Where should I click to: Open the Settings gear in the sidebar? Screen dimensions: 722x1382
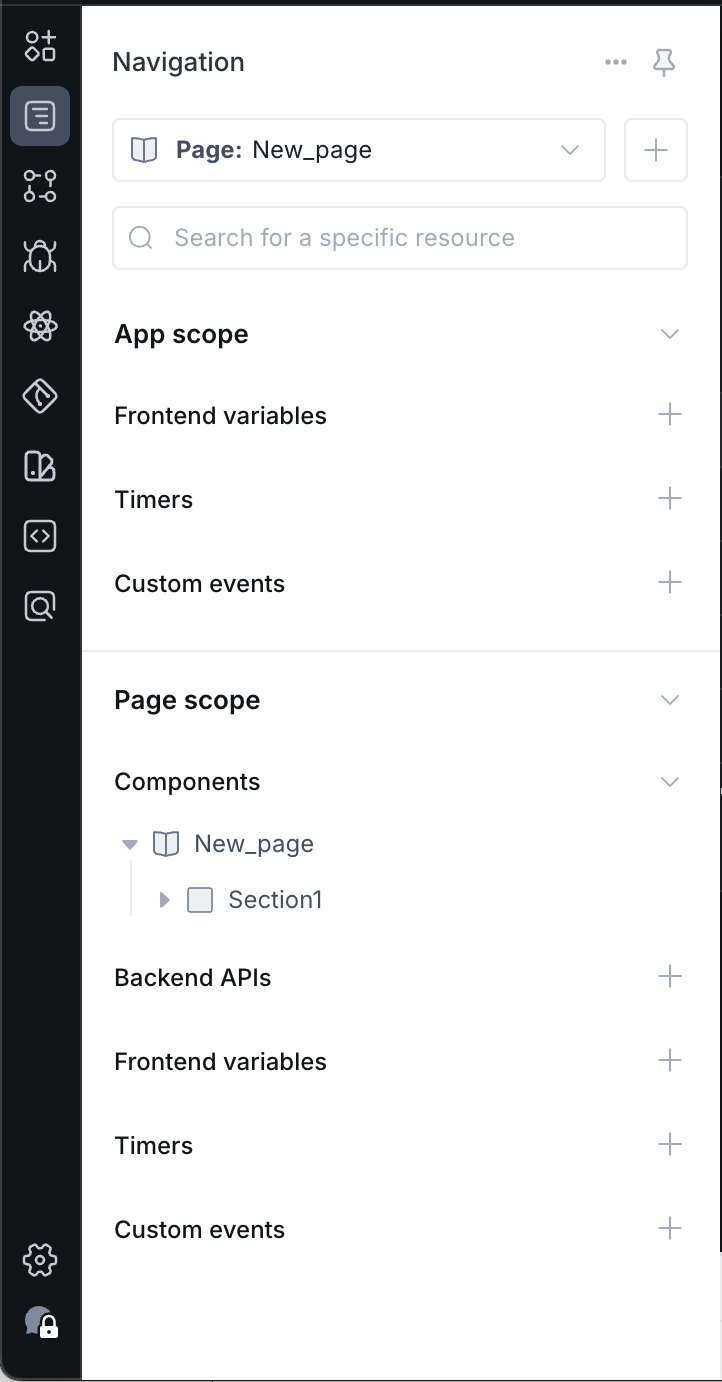tap(40, 1260)
